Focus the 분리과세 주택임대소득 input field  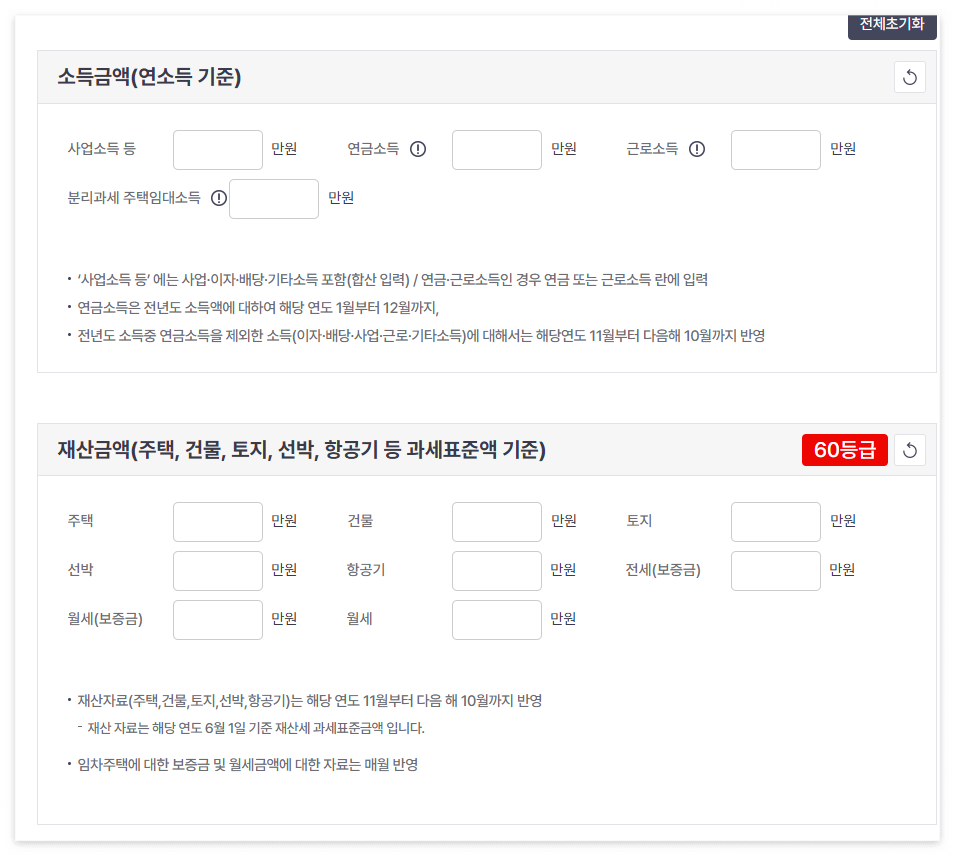coord(274,199)
